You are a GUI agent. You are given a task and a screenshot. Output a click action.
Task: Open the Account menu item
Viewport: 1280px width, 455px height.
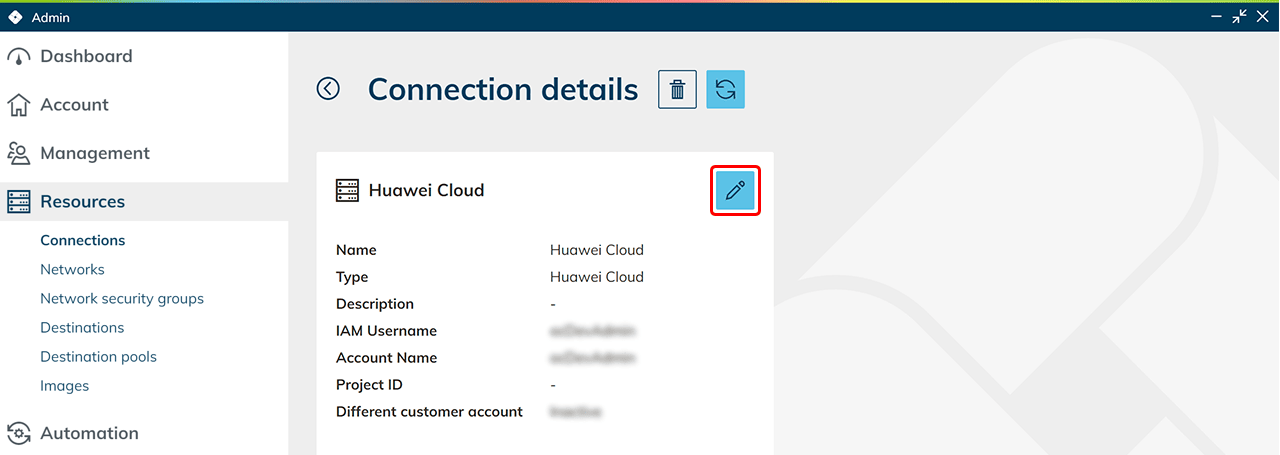[x=74, y=105]
